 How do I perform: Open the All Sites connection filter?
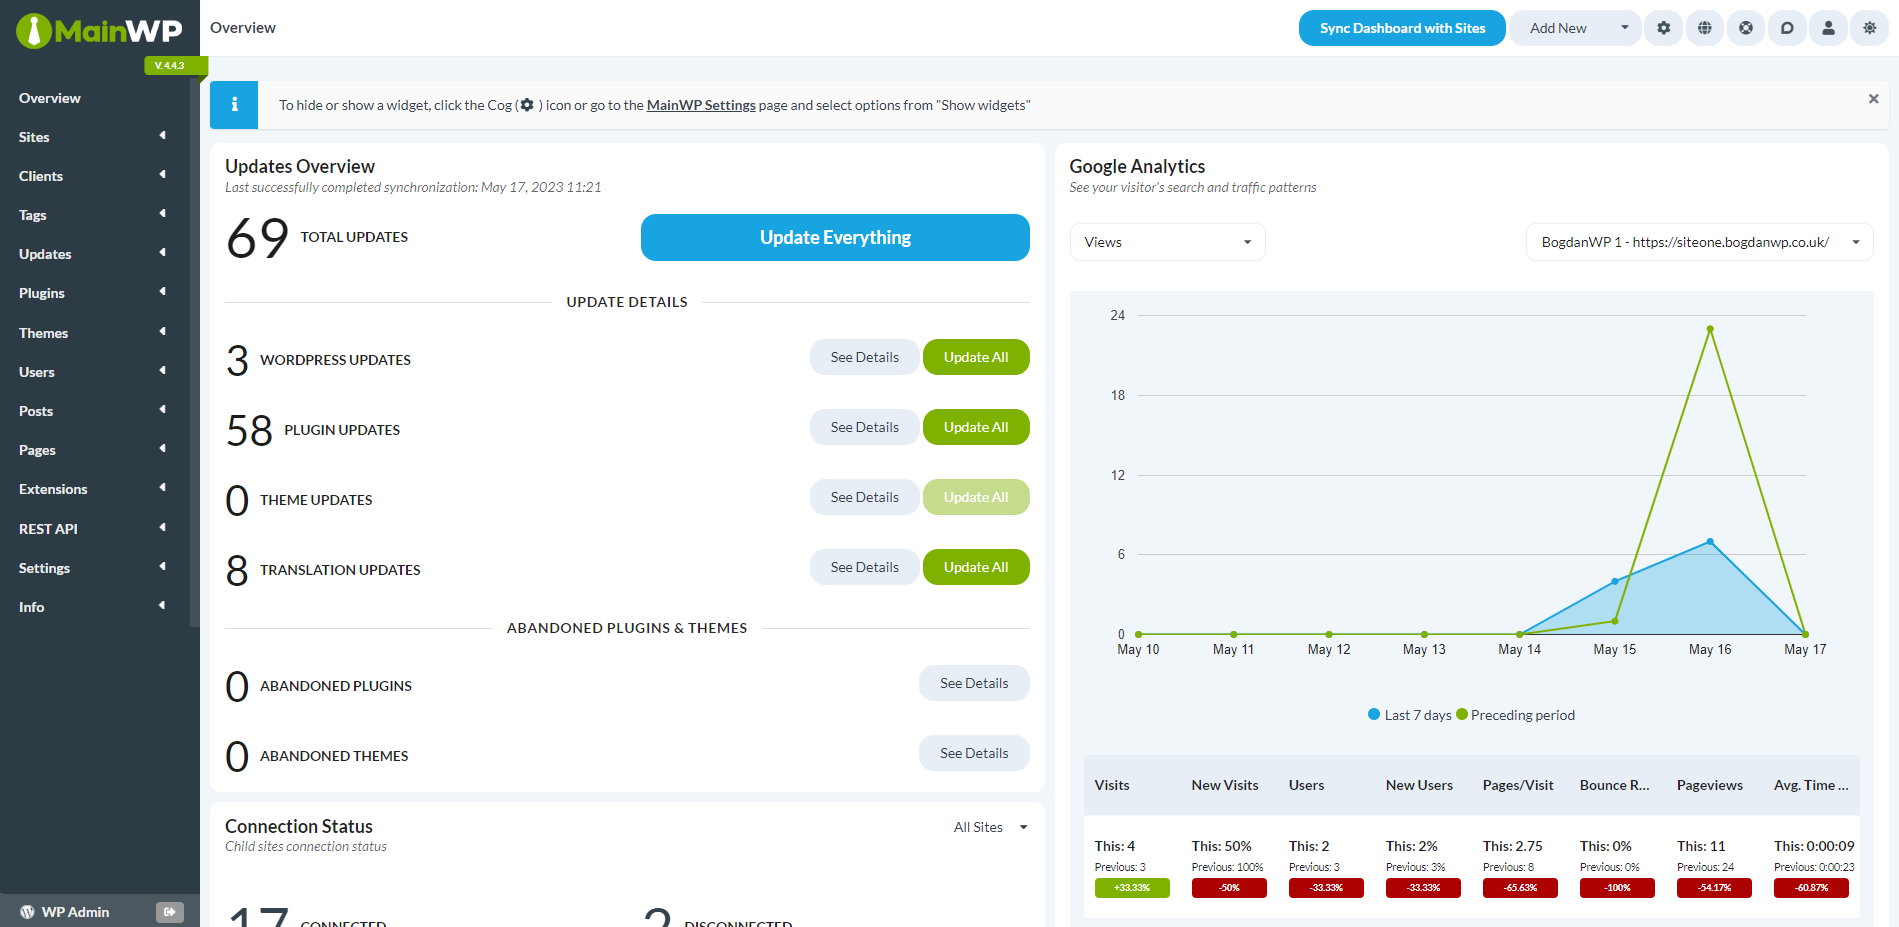coord(990,827)
